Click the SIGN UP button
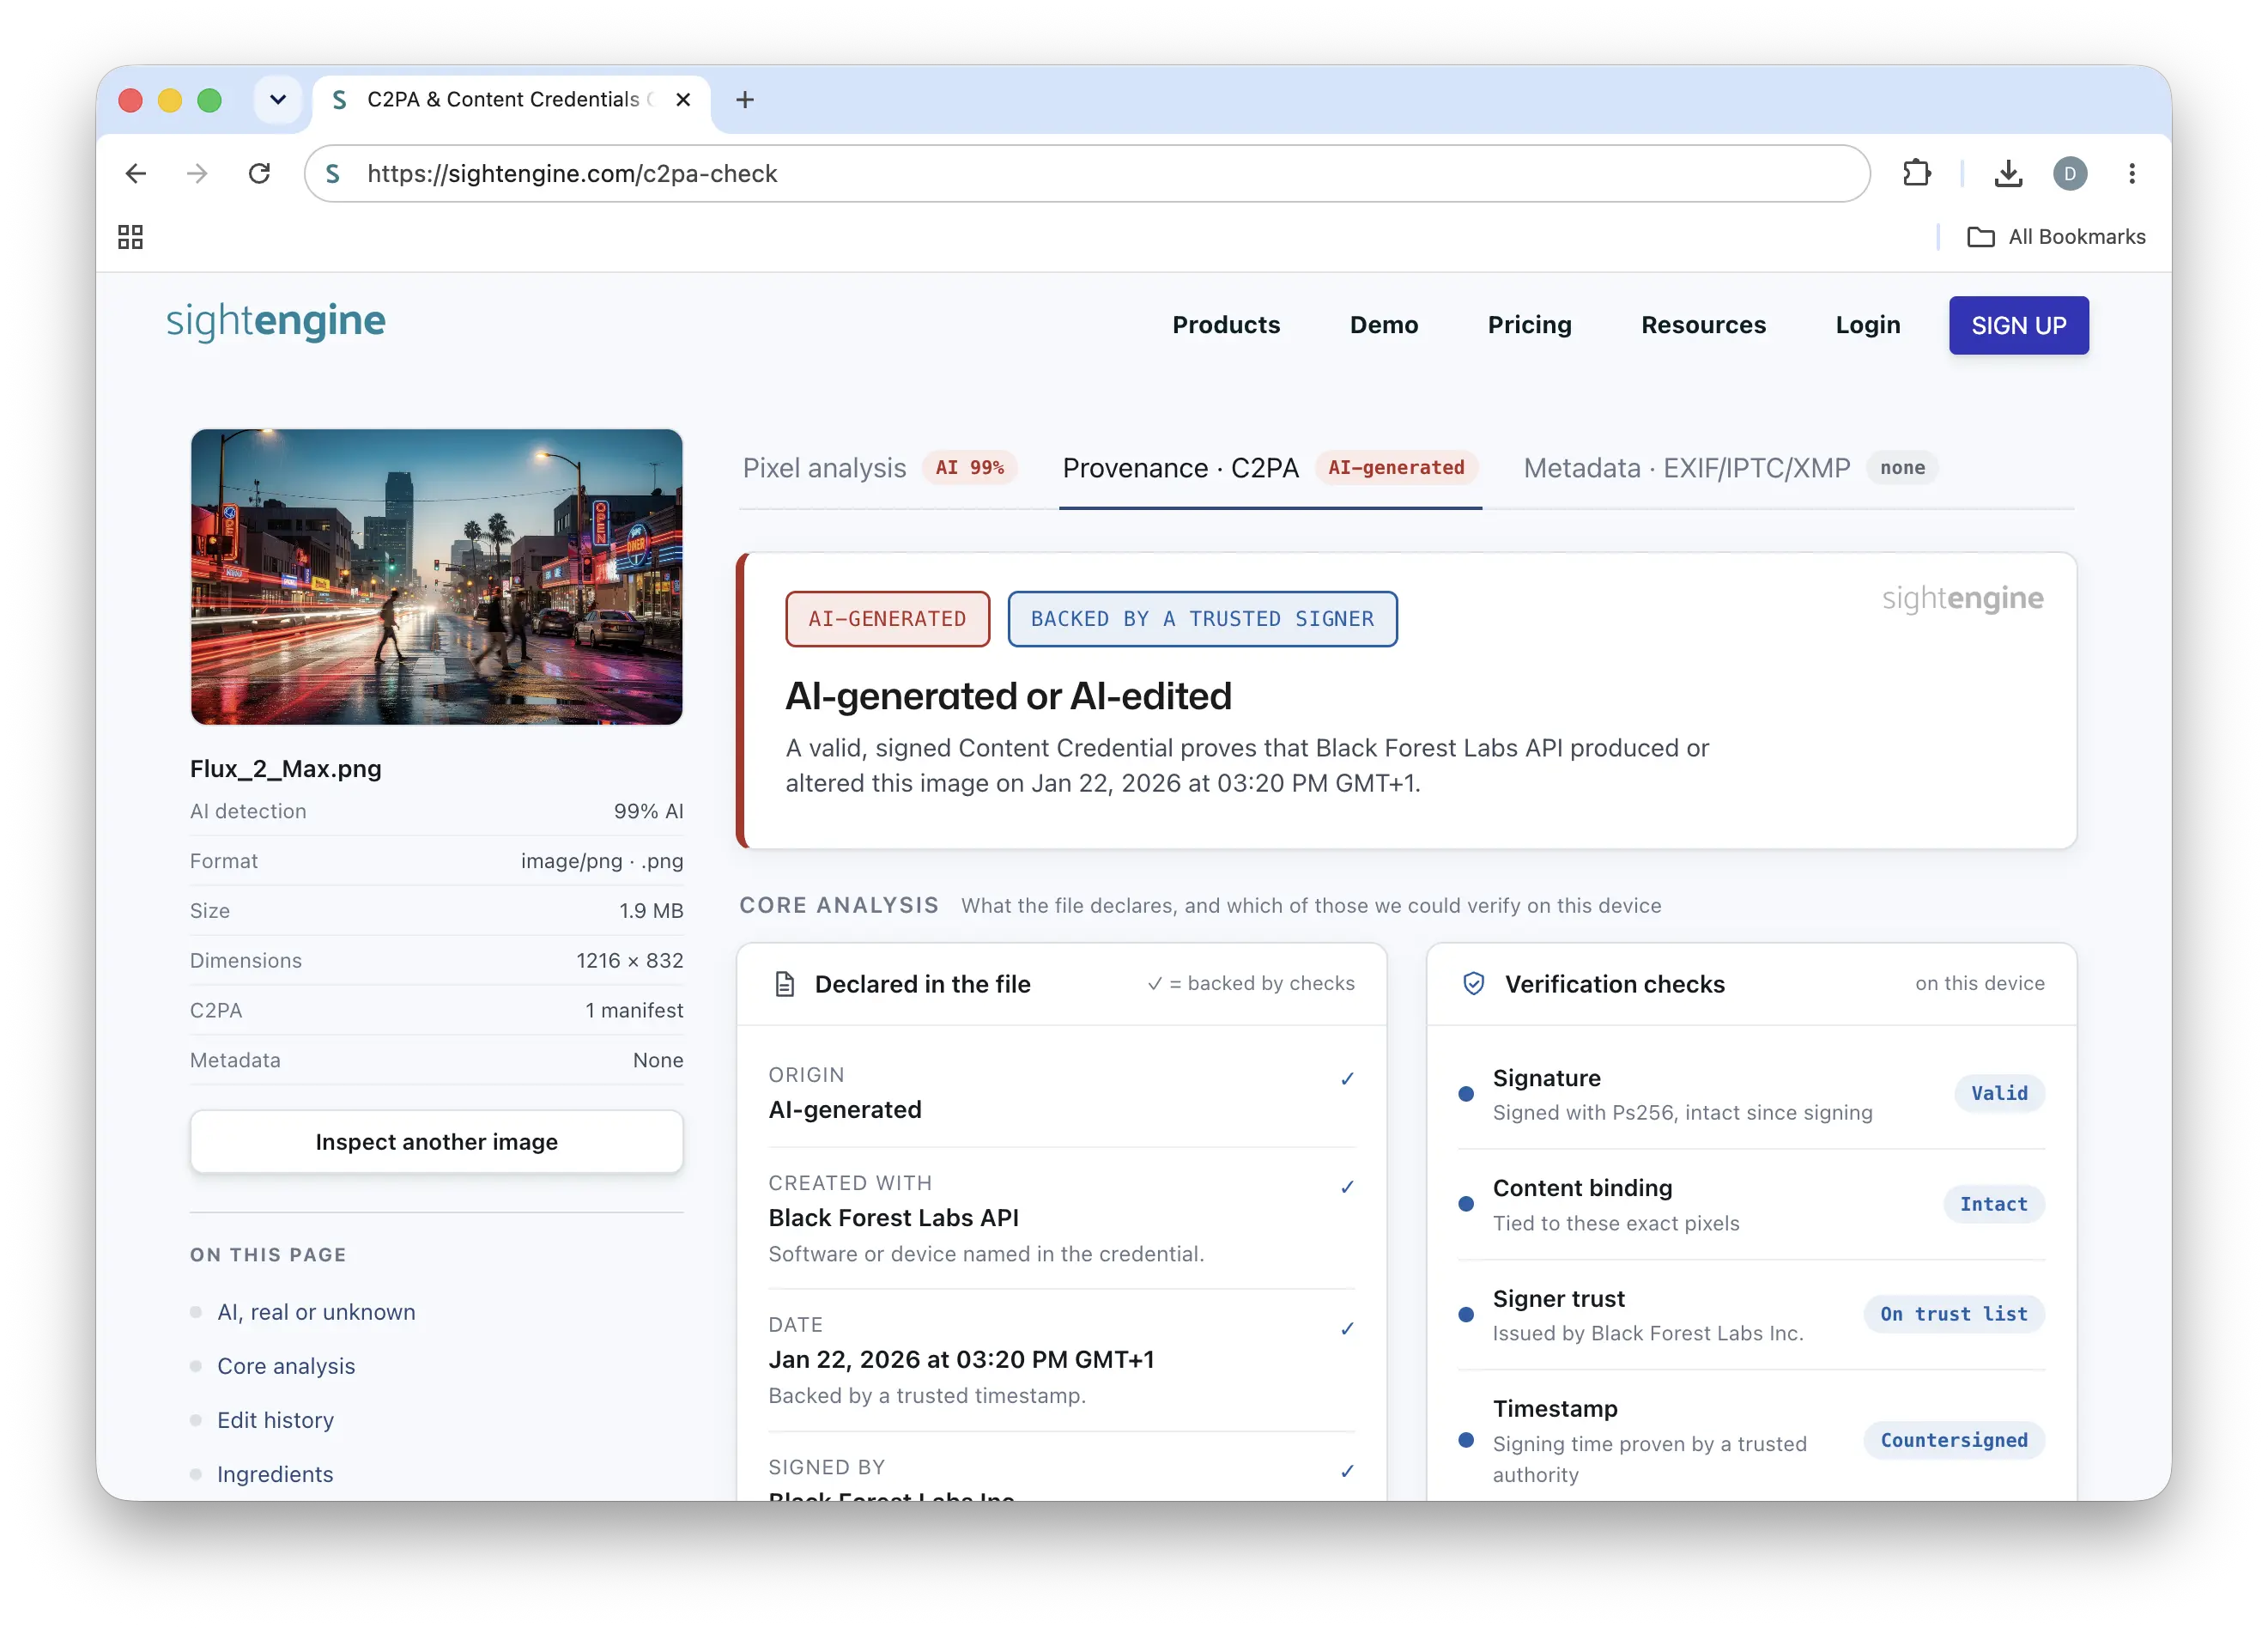The height and width of the screenshot is (1628, 2268). [2018, 325]
